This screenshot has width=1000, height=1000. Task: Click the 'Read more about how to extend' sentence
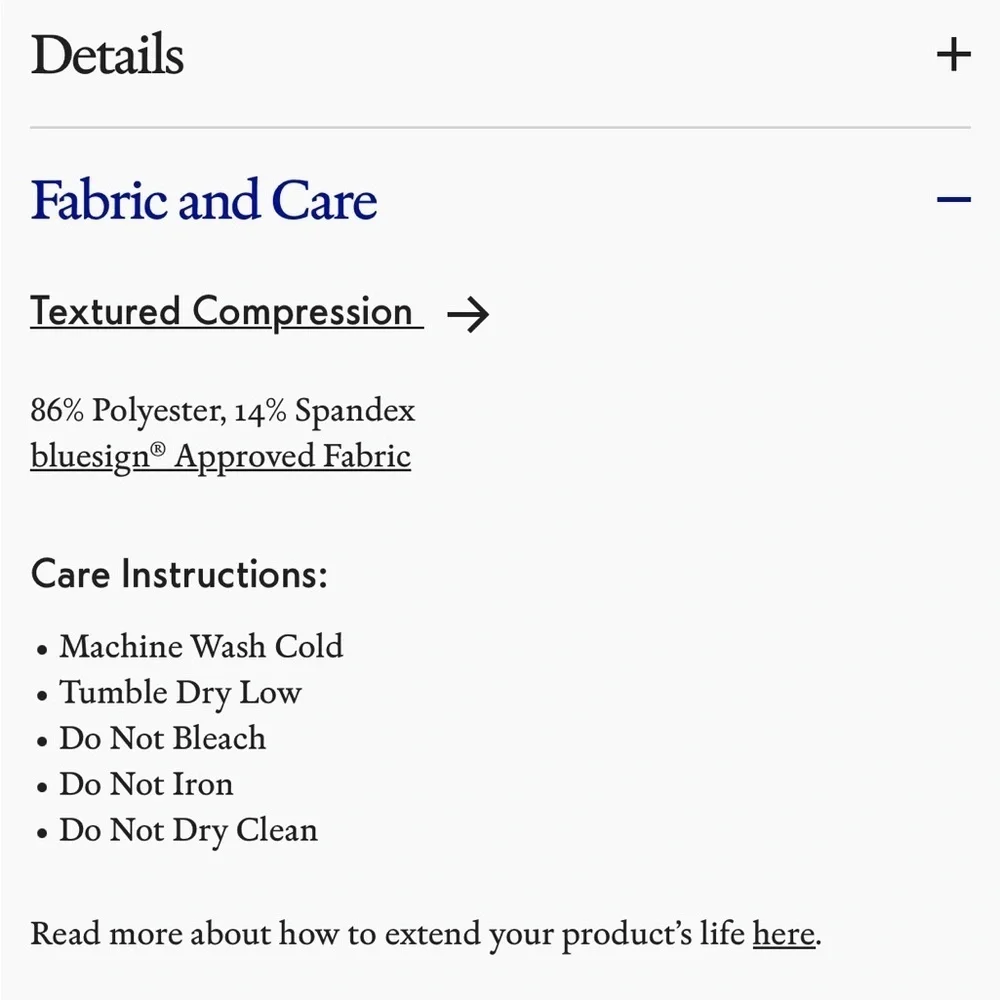tap(426, 934)
